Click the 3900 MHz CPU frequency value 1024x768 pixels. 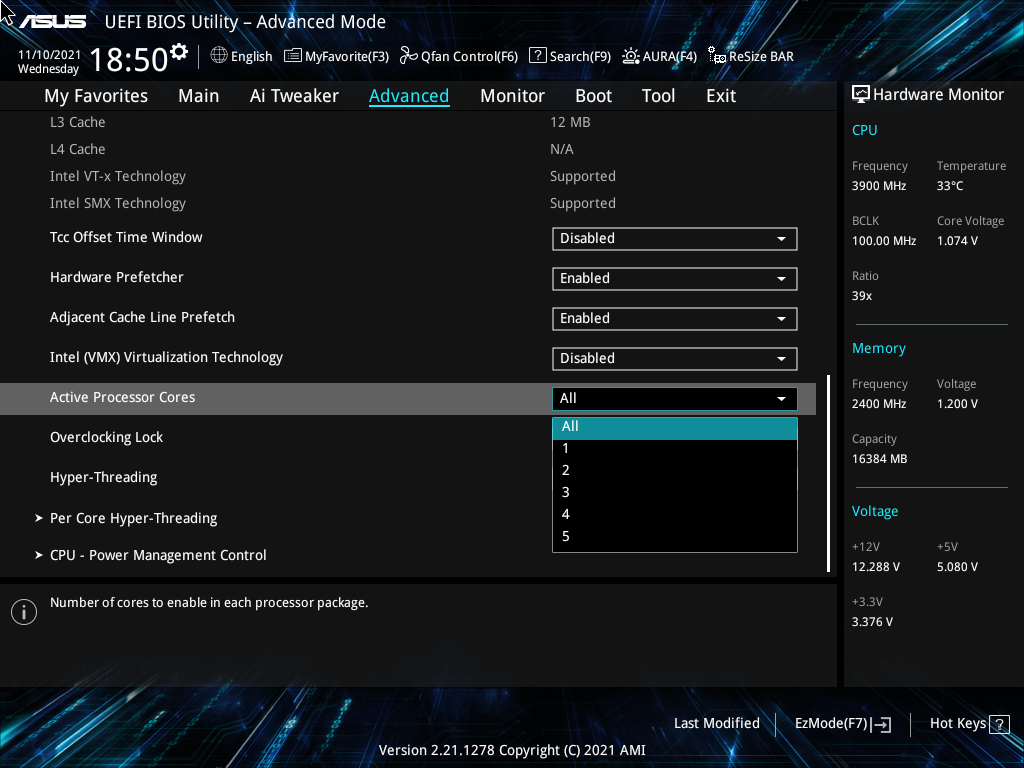[x=878, y=186]
